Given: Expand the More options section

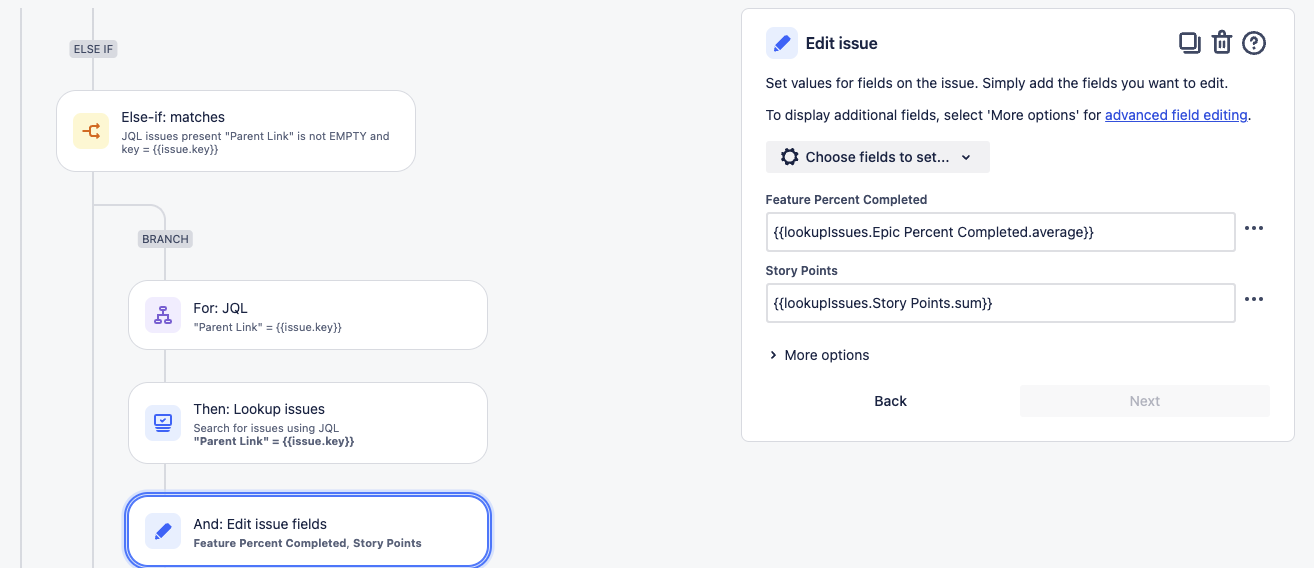Looking at the screenshot, I should pos(819,355).
